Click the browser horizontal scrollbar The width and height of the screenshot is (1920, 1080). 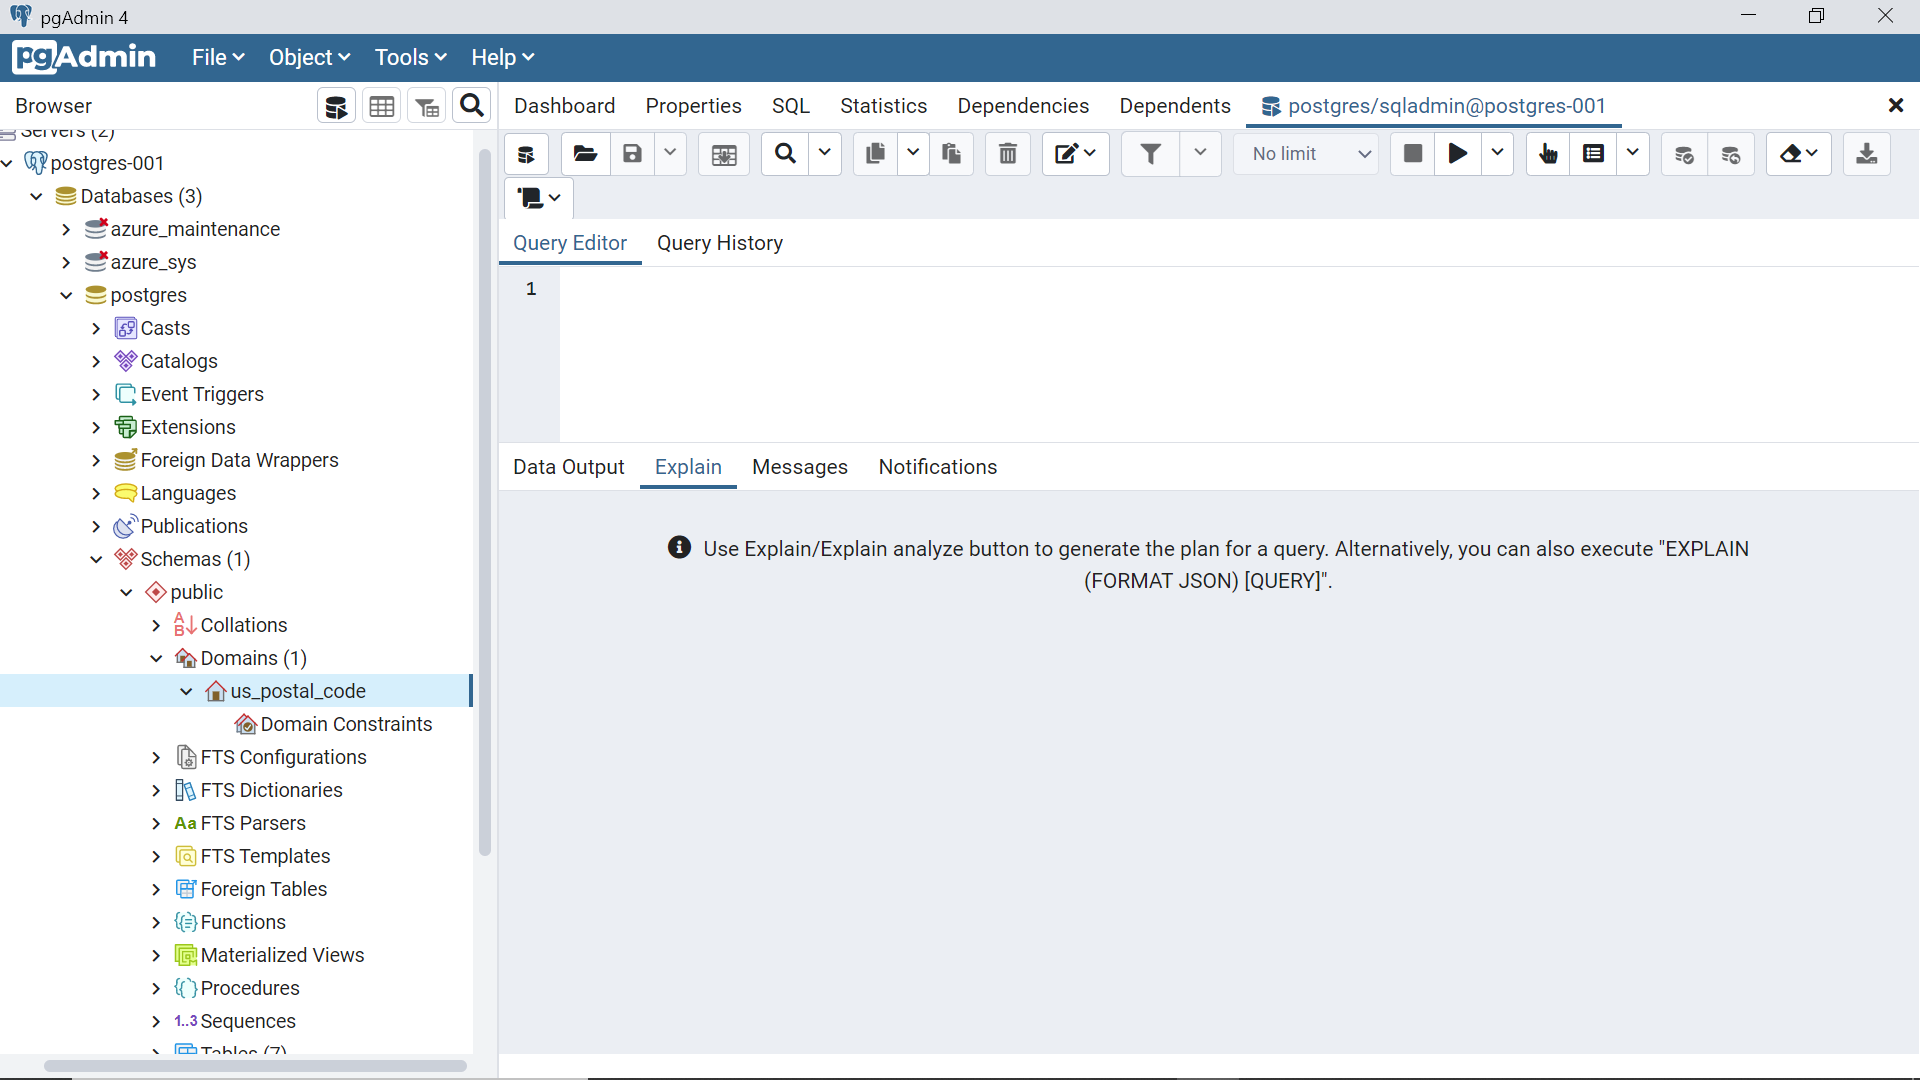255,1065
